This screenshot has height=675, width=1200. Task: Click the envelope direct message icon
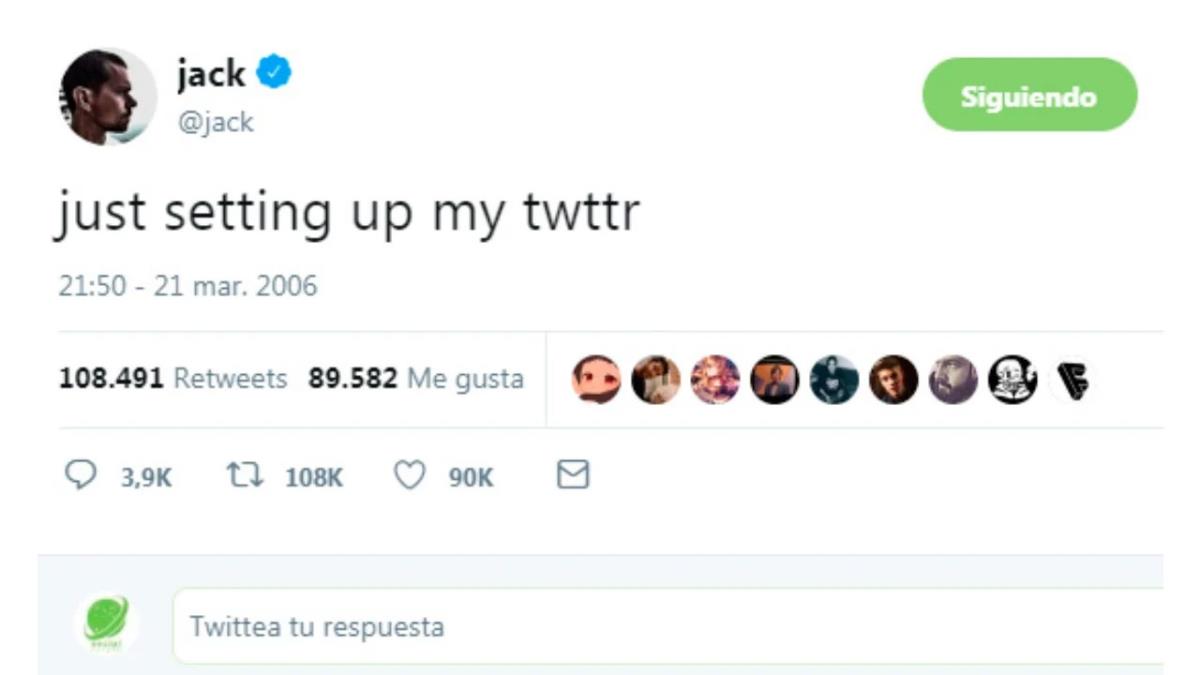[x=572, y=475]
